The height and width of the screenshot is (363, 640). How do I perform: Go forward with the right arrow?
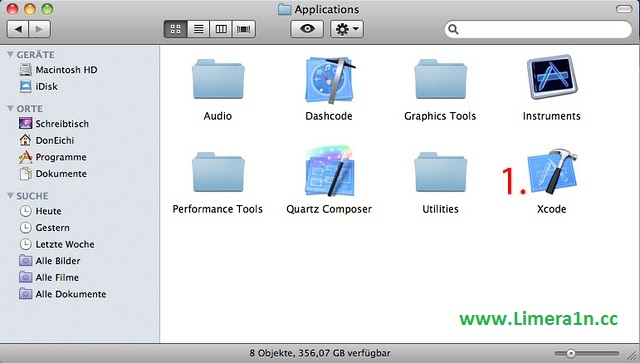pyautogui.click(x=40, y=29)
